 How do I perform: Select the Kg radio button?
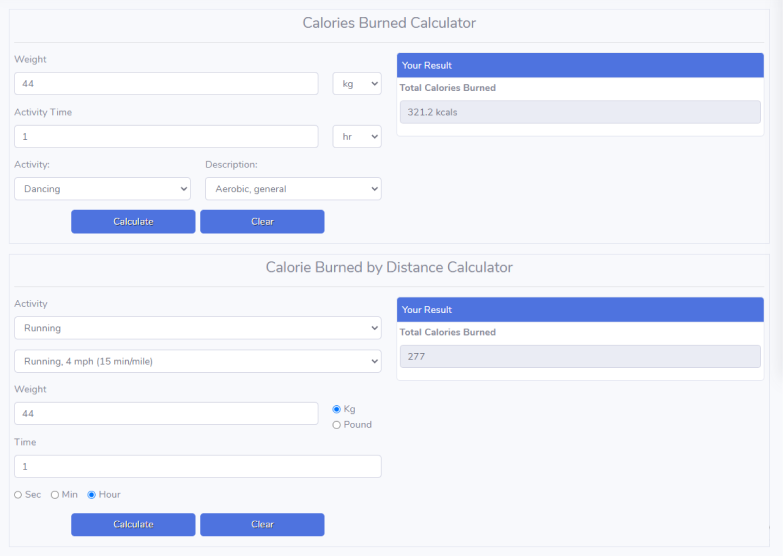coord(337,409)
